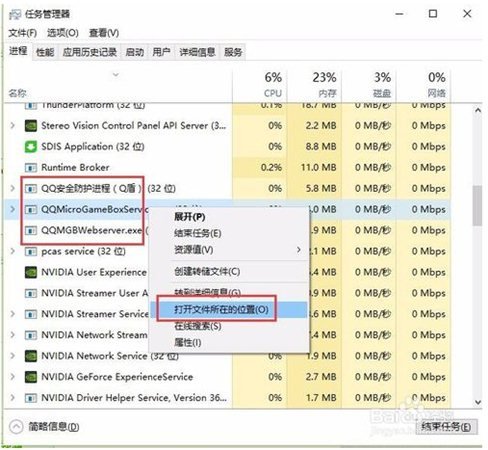This screenshot has width=488, height=450.
Task: Click the Stereo Vision Control Panel process icon
Action: coord(31,126)
